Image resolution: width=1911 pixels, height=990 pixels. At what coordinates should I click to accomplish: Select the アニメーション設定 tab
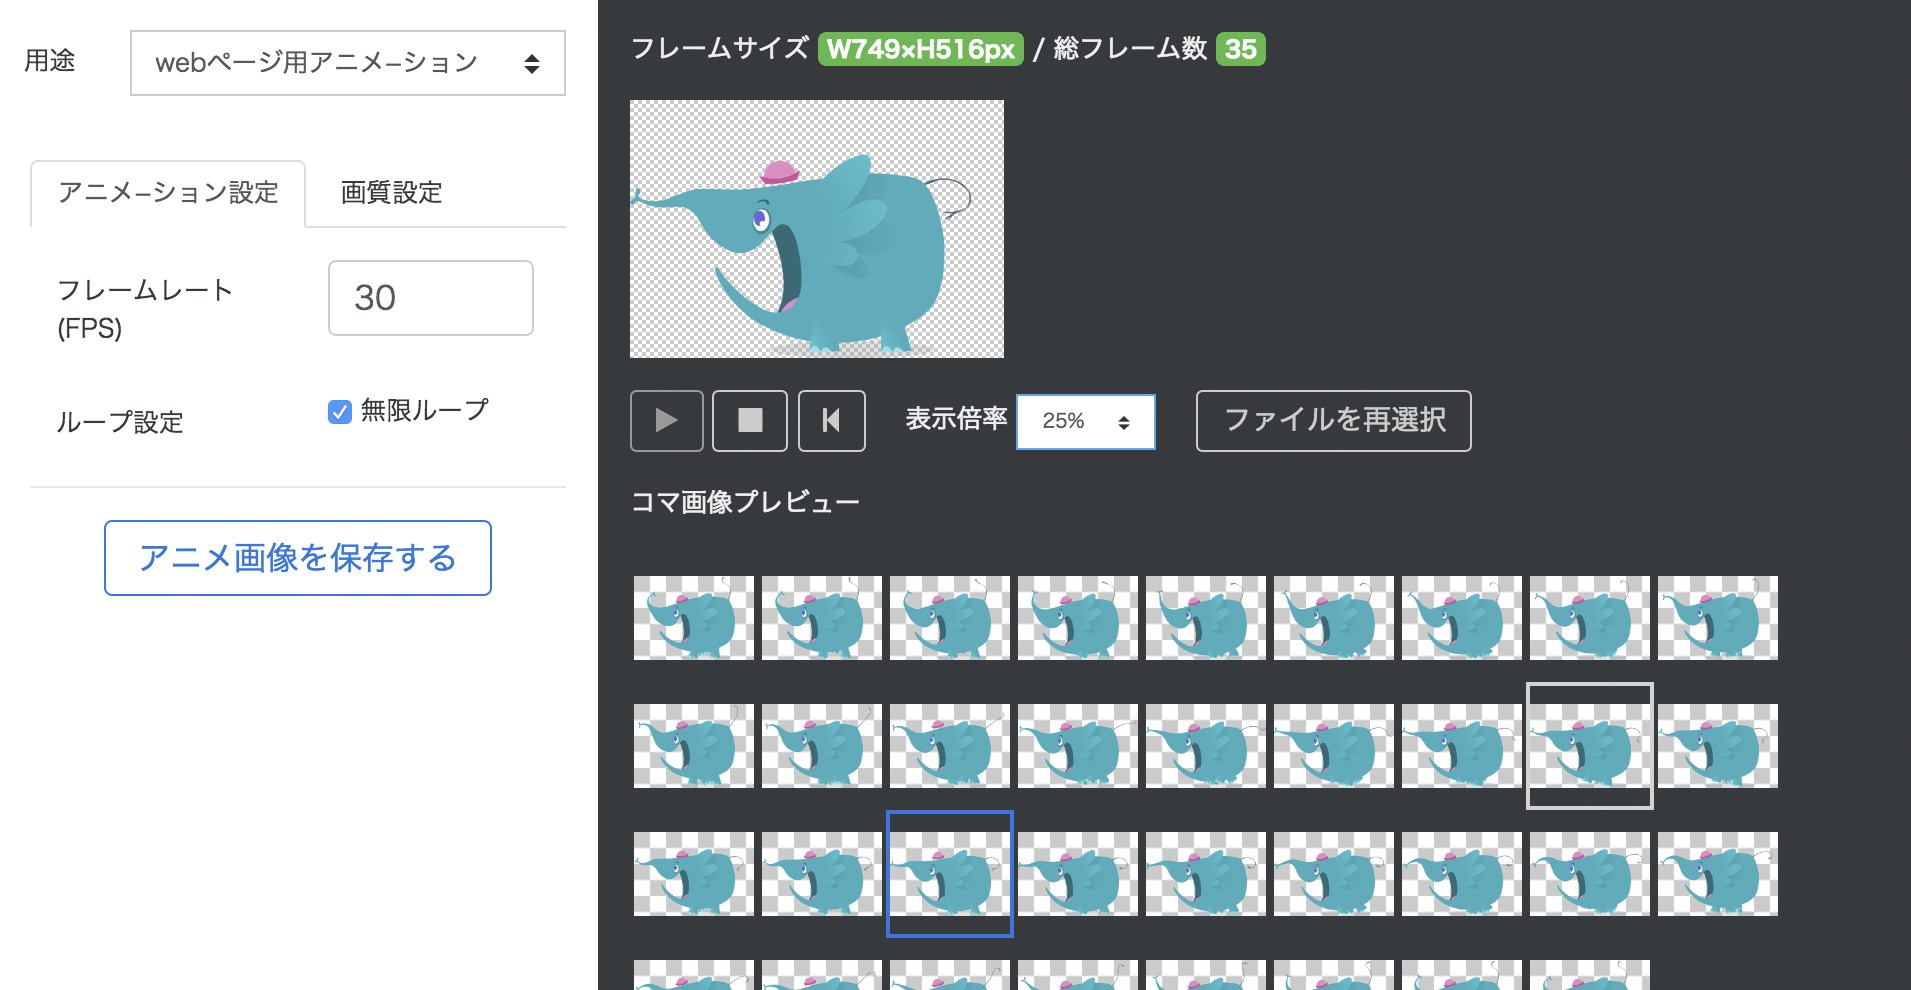[168, 192]
